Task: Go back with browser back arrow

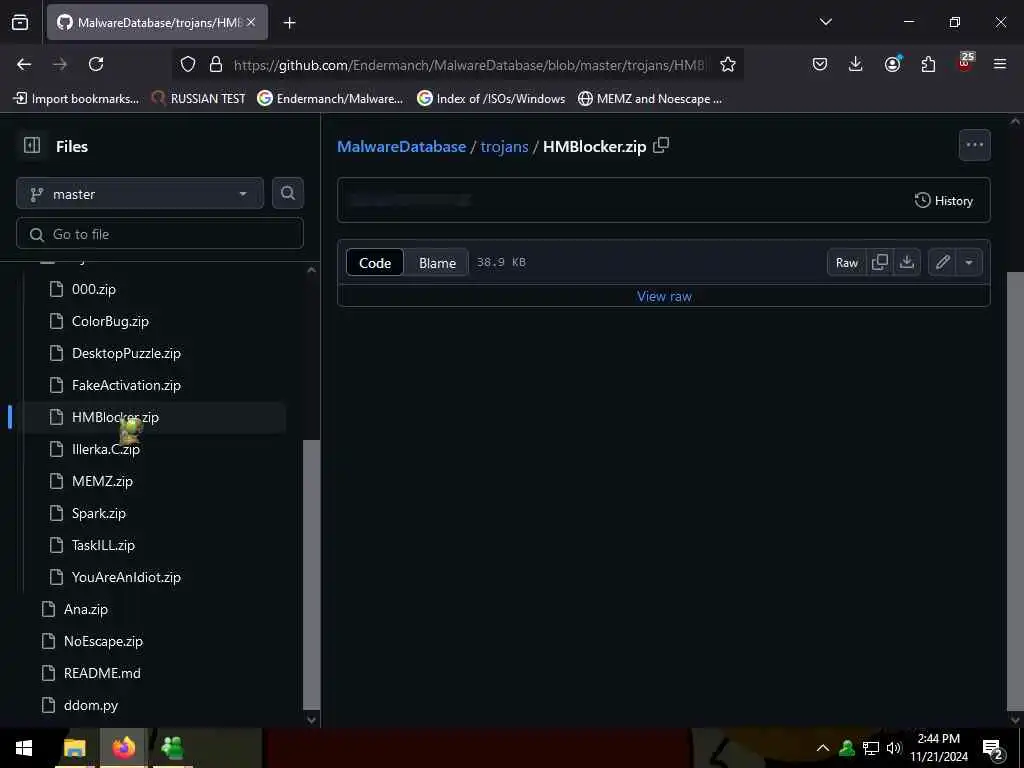Action: pyautogui.click(x=24, y=64)
